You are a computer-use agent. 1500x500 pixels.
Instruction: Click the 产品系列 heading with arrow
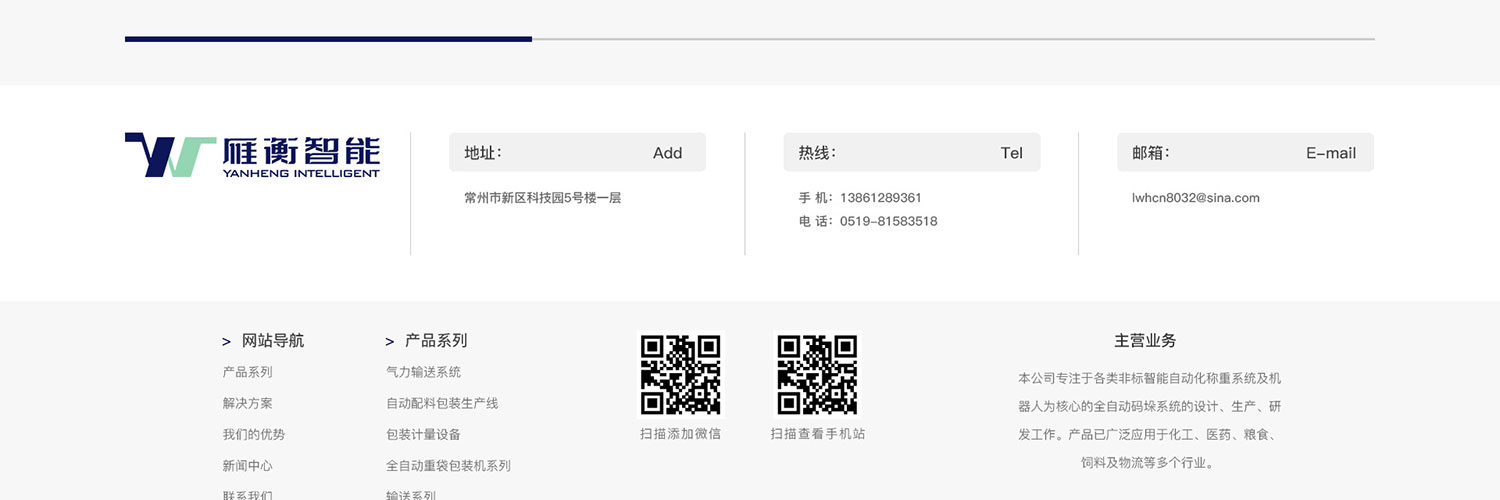(435, 341)
